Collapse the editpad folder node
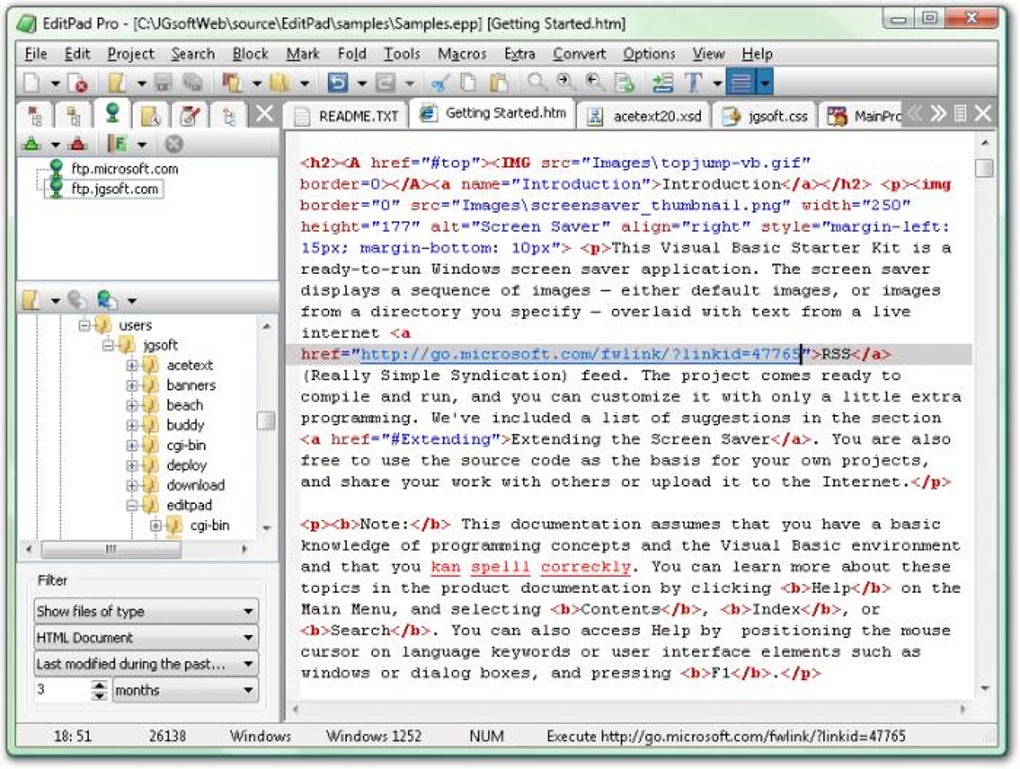This screenshot has height=769, width=1020. pos(132,505)
